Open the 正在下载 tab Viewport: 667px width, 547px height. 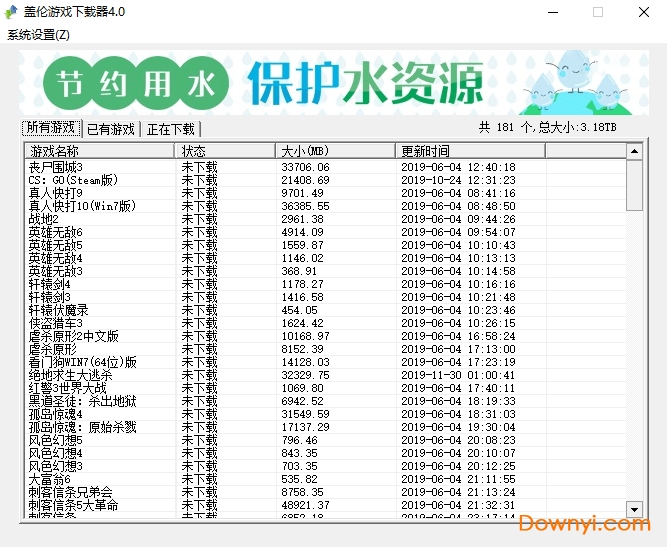tap(171, 129)
